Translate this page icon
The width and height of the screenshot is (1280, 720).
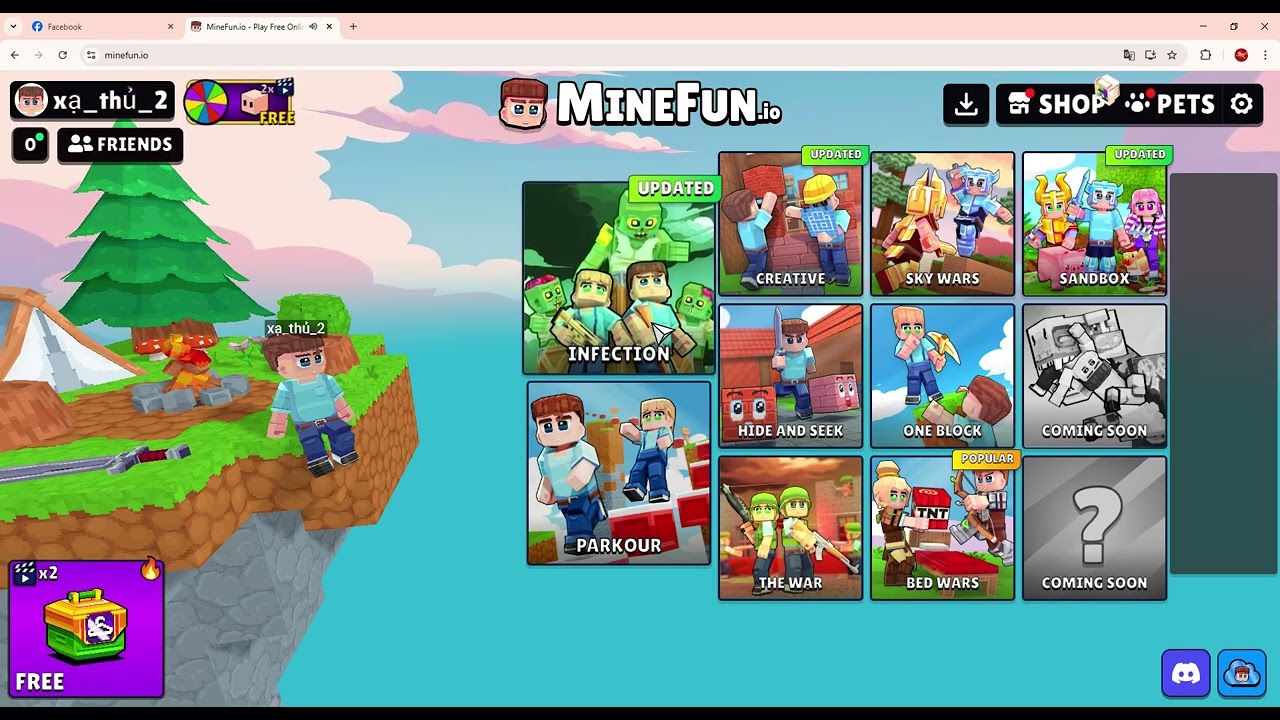[1129, 55]
